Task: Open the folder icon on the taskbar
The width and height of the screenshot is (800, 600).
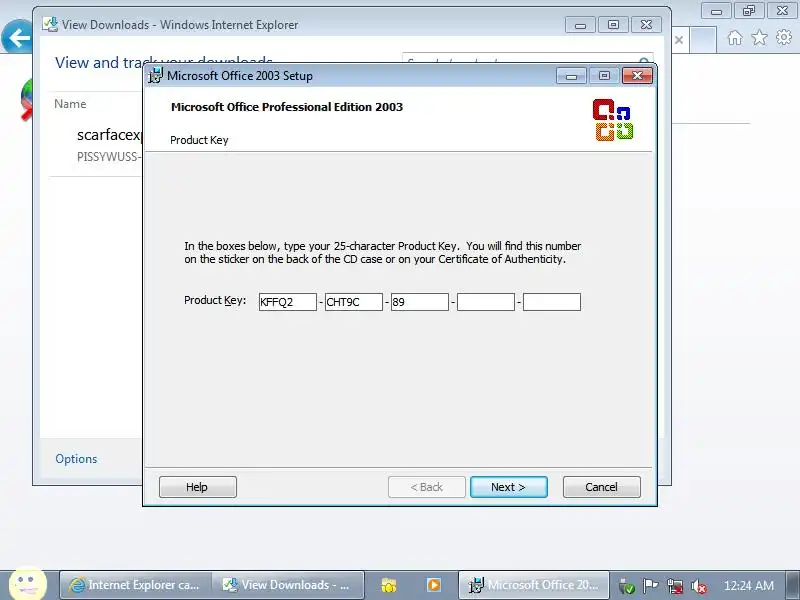Action: (x=389, y=585)
